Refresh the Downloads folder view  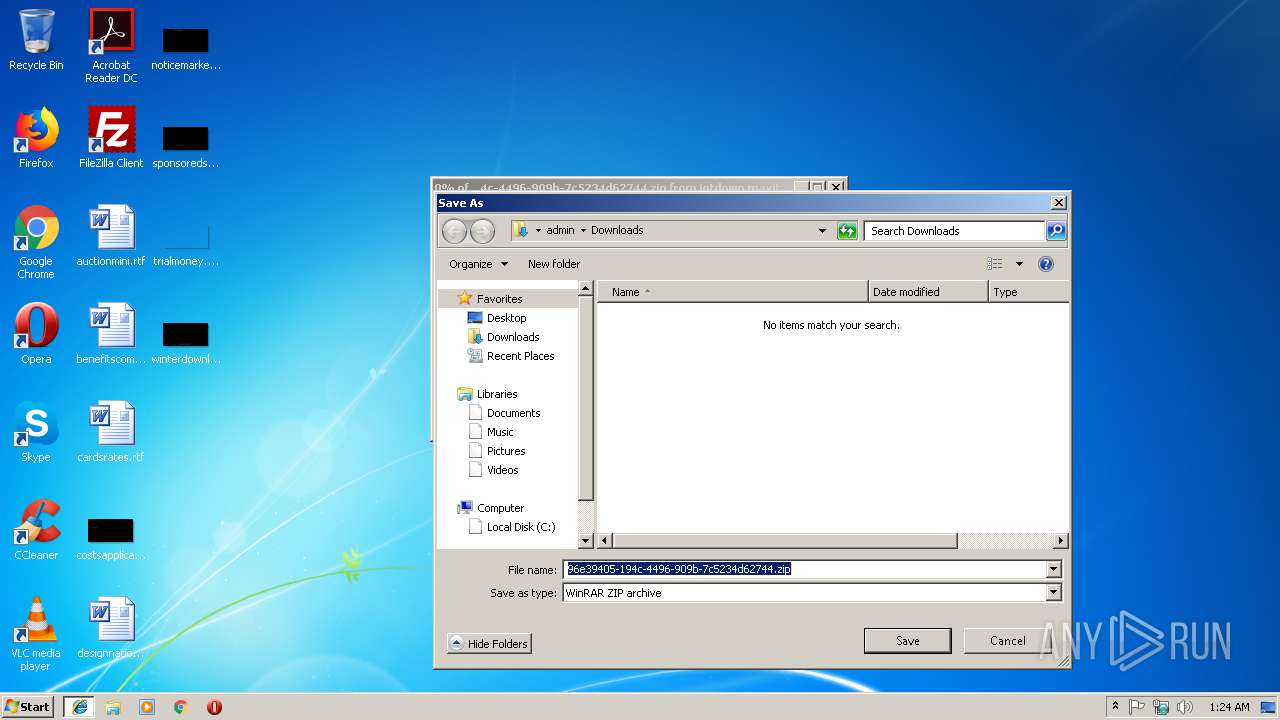click(x=847, y=231)
